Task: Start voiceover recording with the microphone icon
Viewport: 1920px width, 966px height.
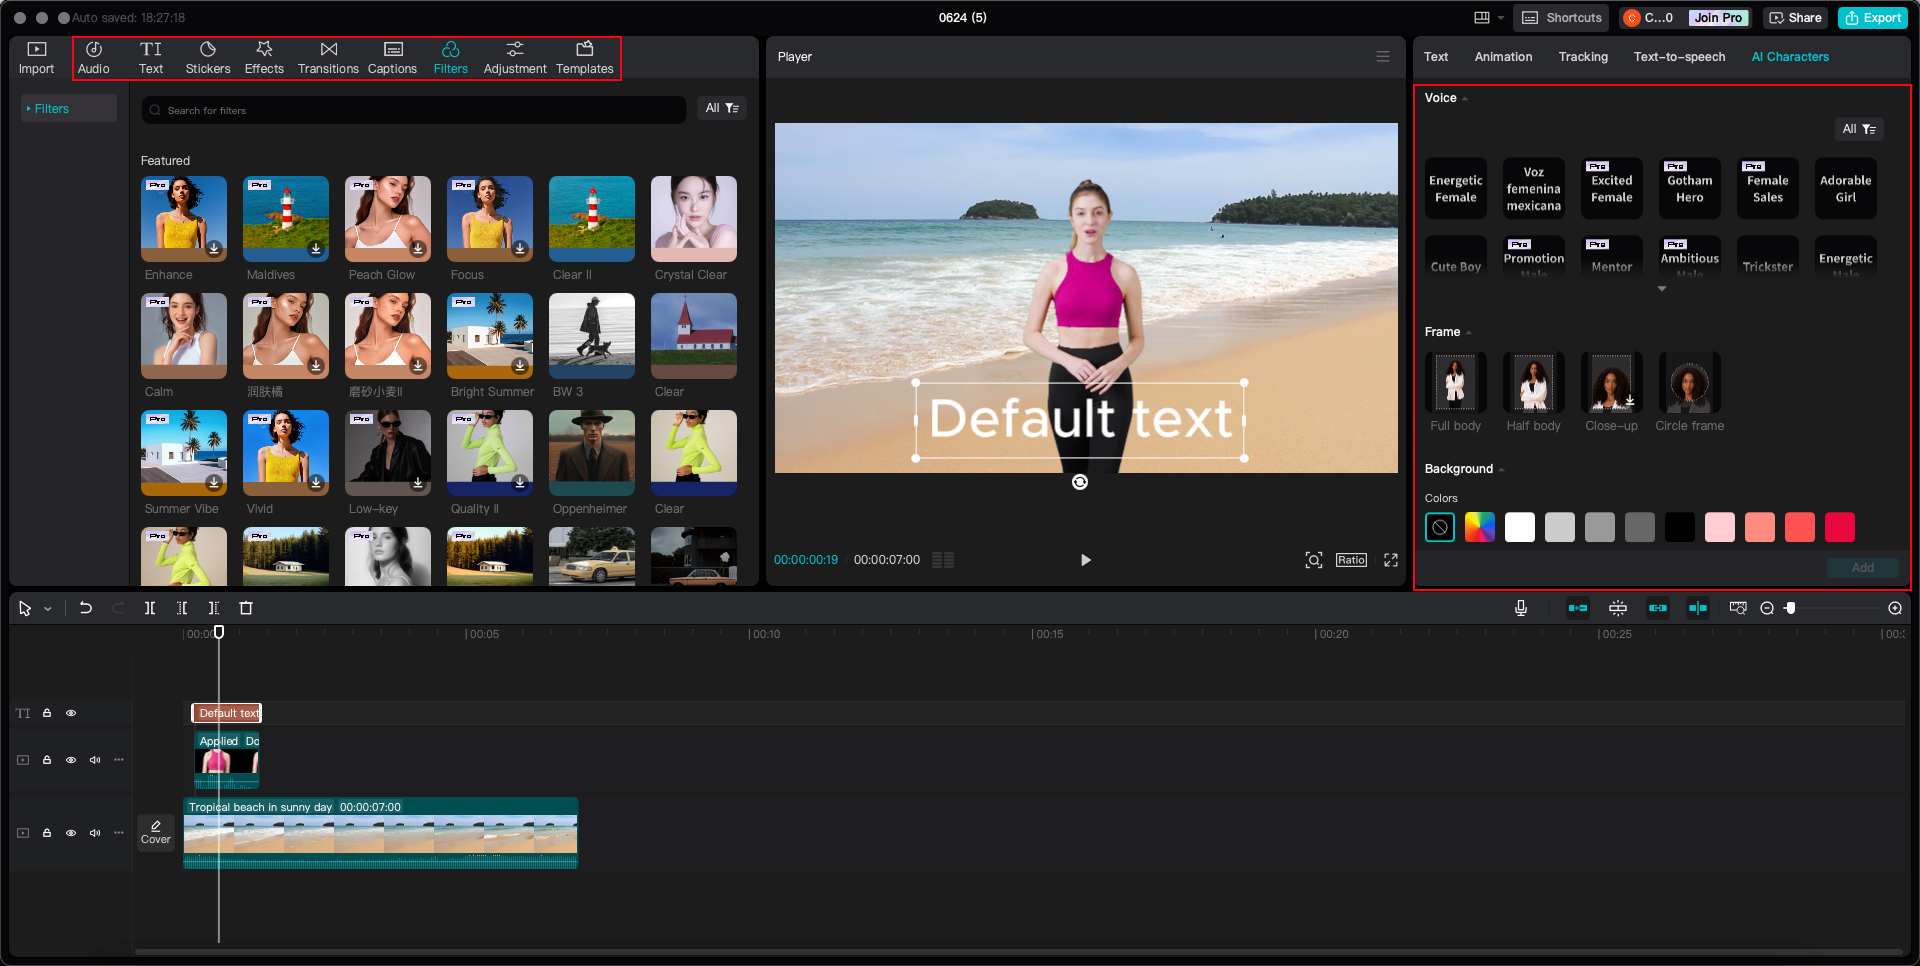Action: 1521,608
